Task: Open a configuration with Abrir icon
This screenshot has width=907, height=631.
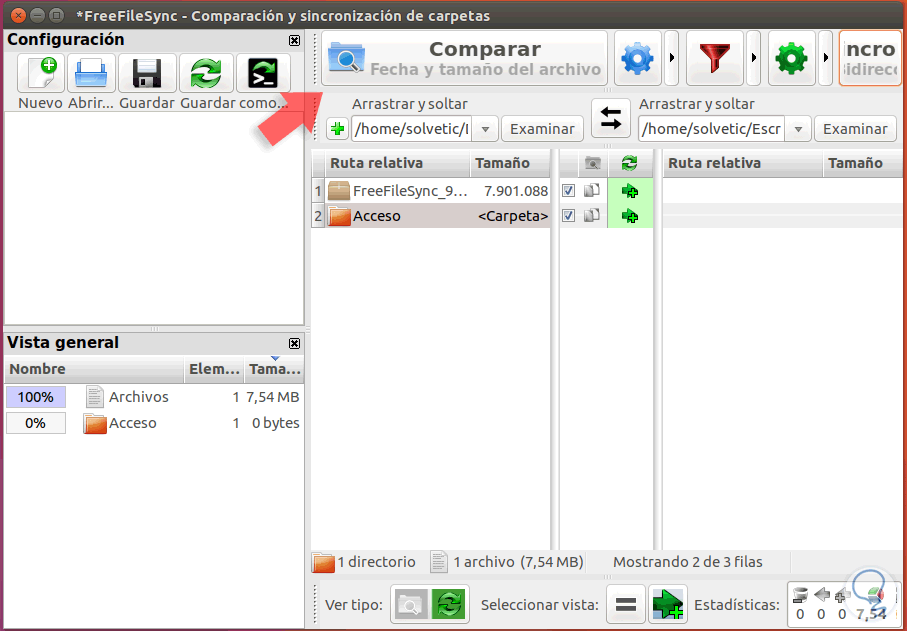Action: [x=91, y=73]
